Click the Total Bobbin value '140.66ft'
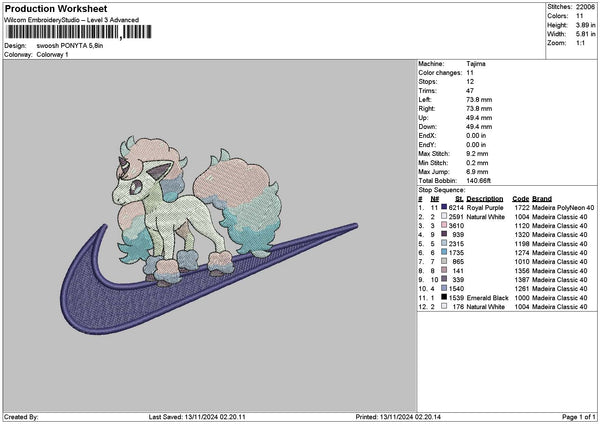600x424 pixels. click(479, 181)
